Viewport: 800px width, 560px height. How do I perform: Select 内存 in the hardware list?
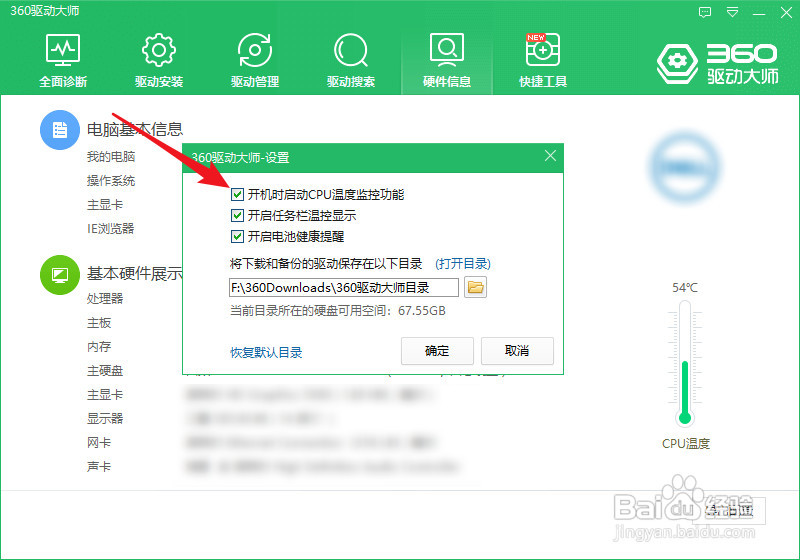[x=99, y=347]
